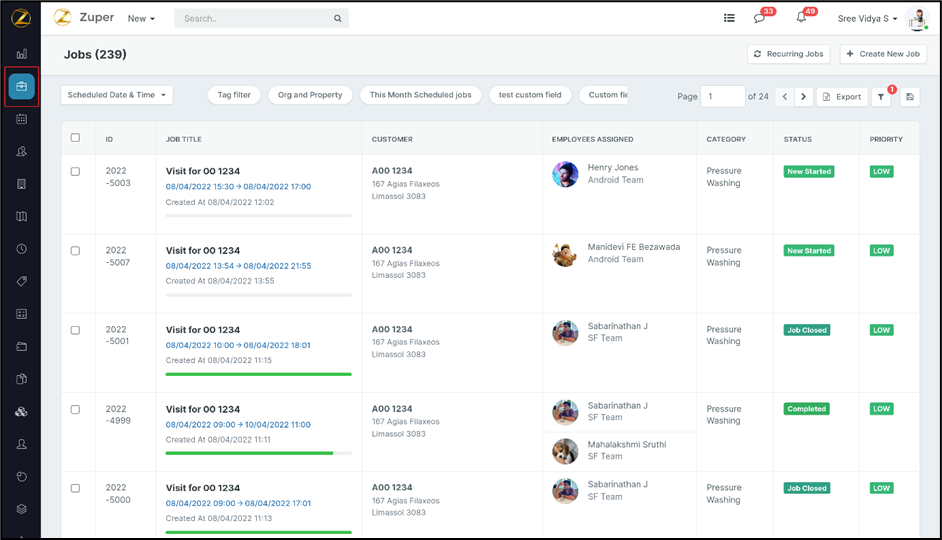This screenshot has width=942, height=540.
Task: Open the dashboard bar chart sidebar icon
Action: click(21, 54)
